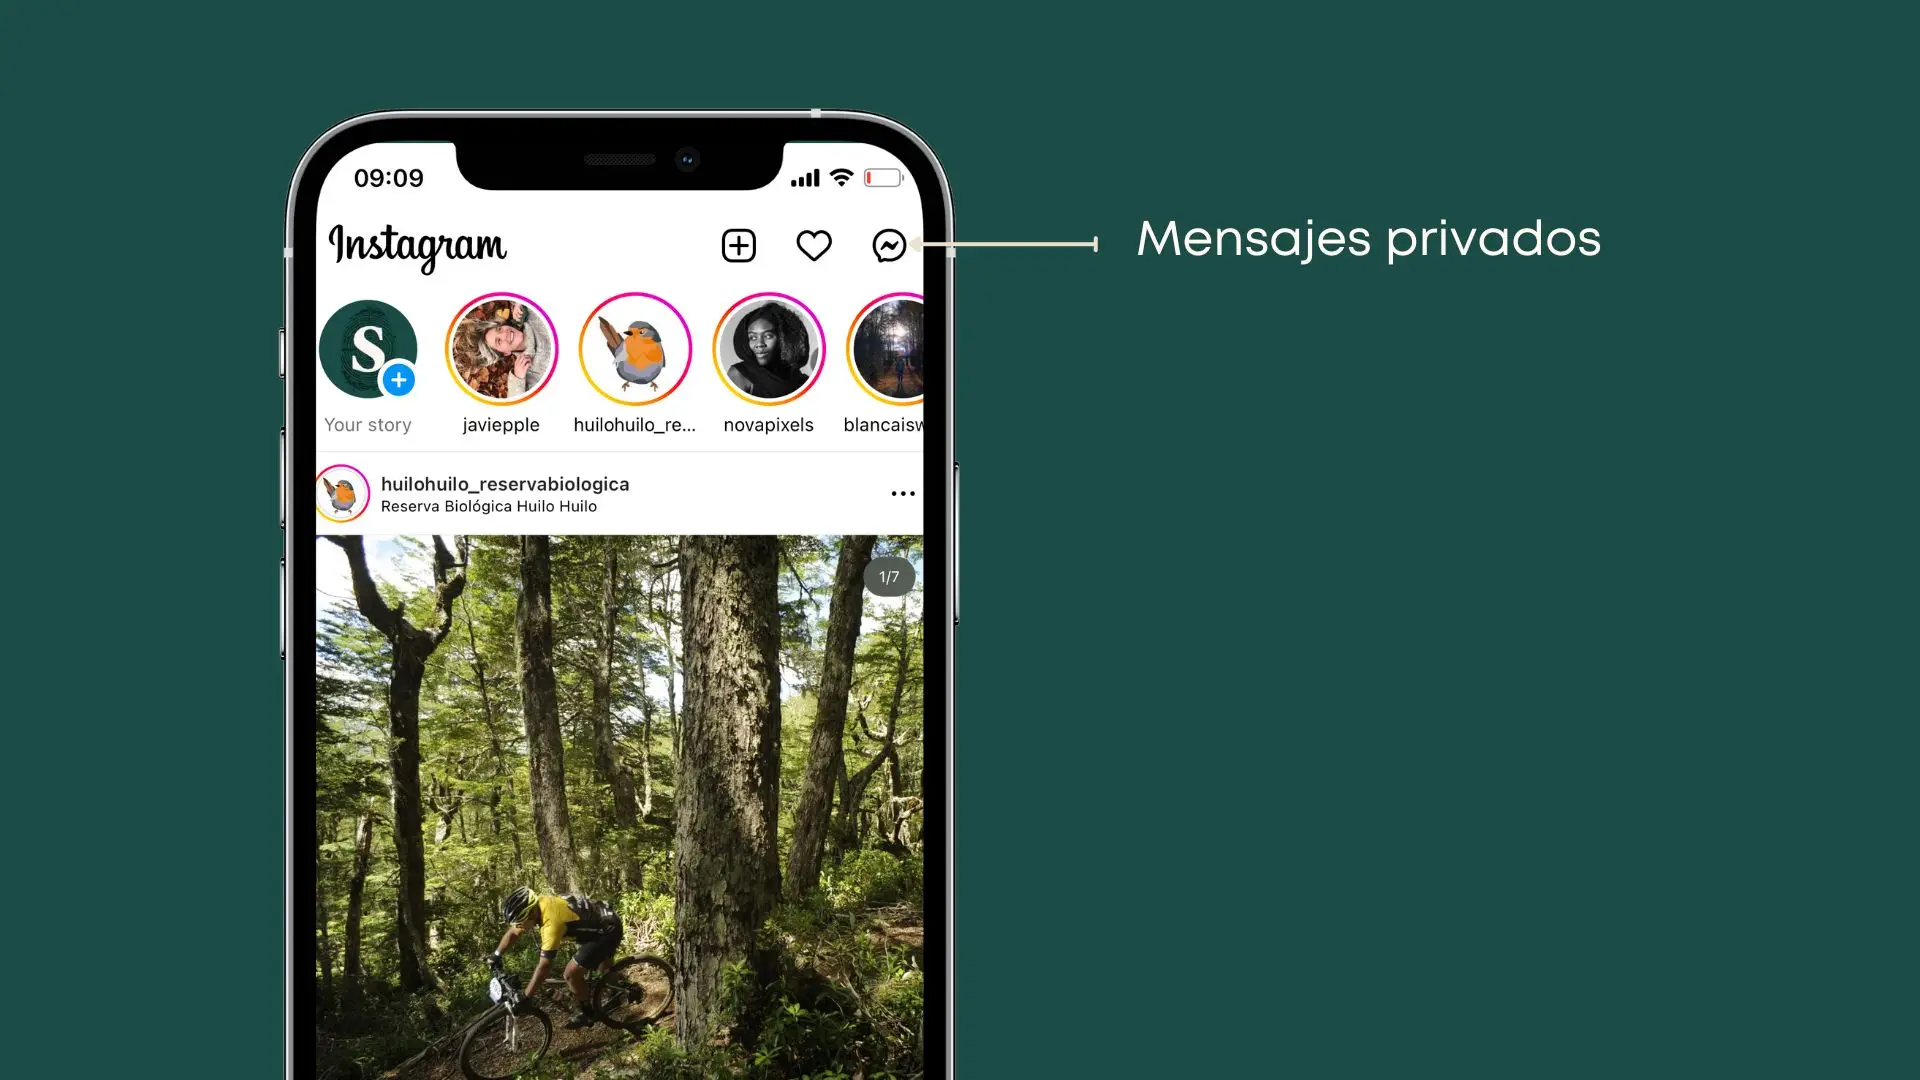The width and height of the screenshot is (1920, 1080).
Task: Toggle battery status indicator
Action: 880,178
